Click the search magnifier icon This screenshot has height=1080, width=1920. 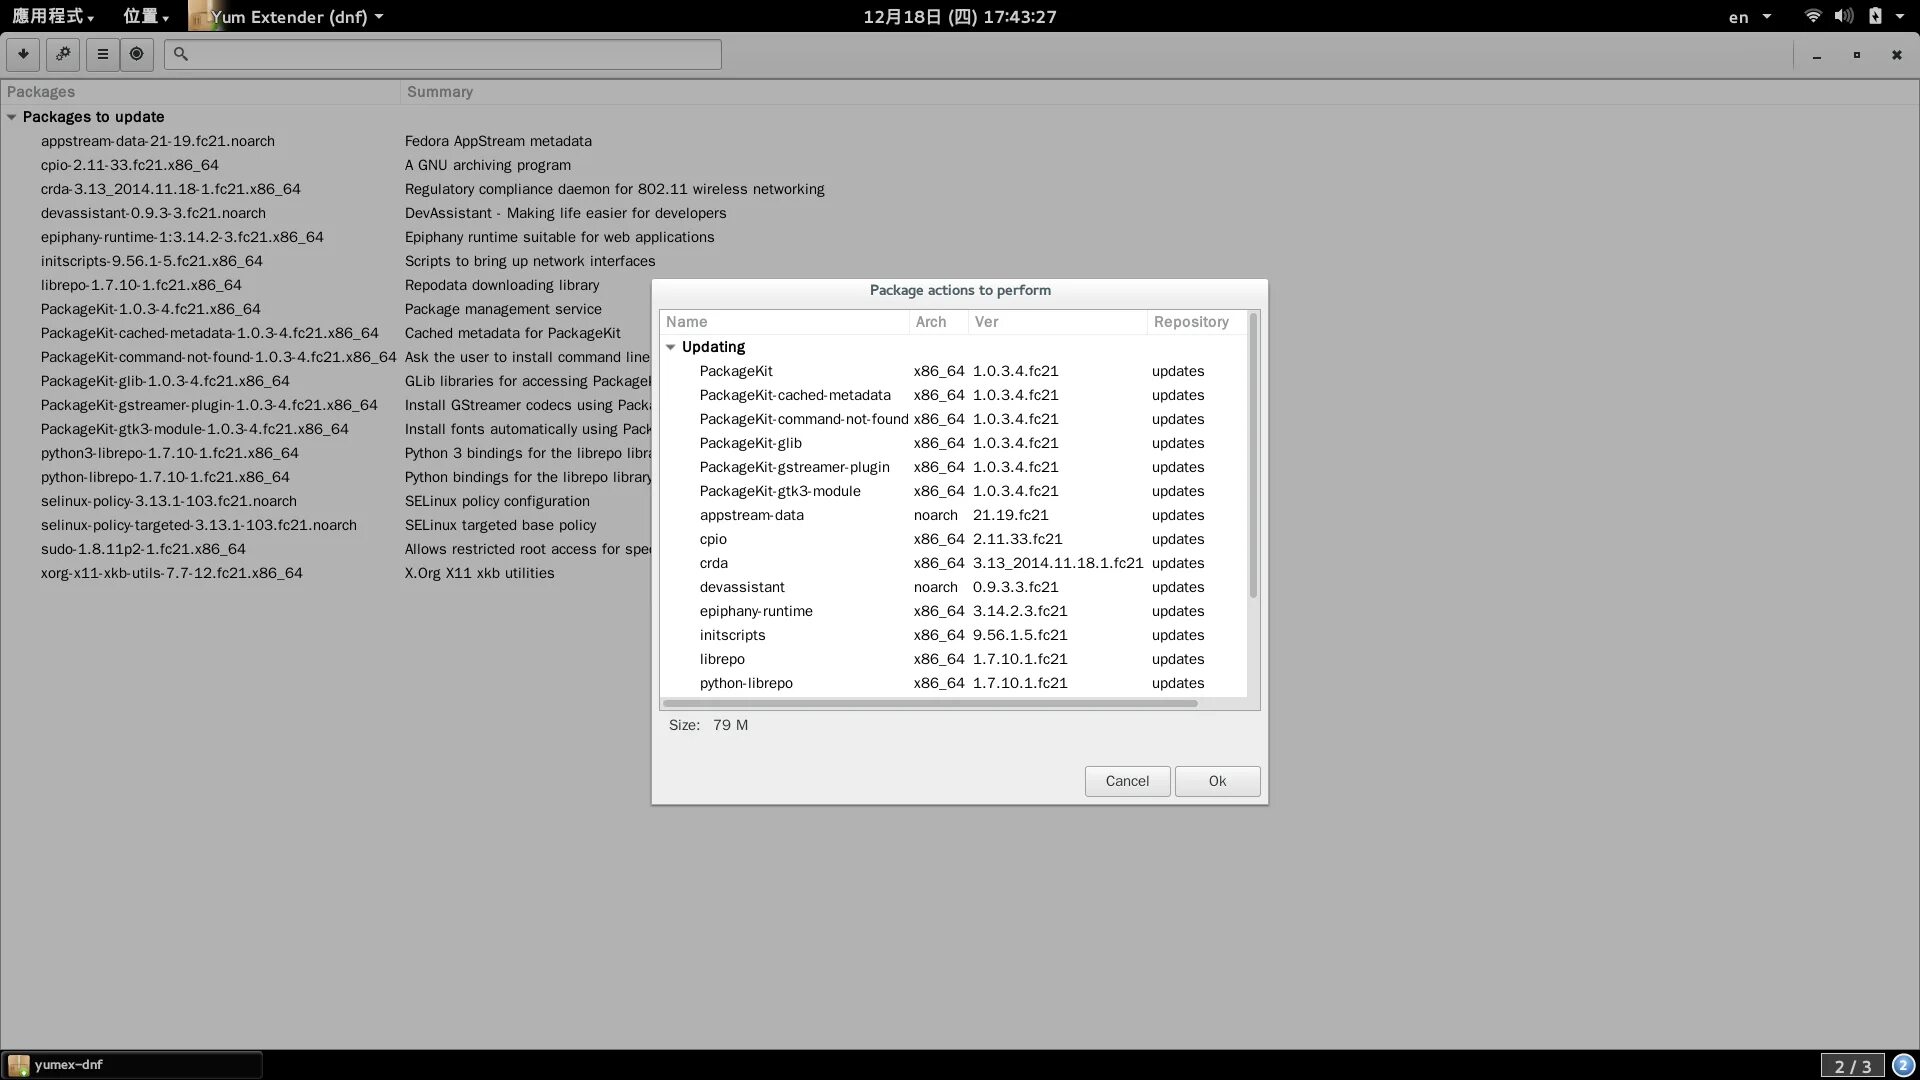coord(181,54)
